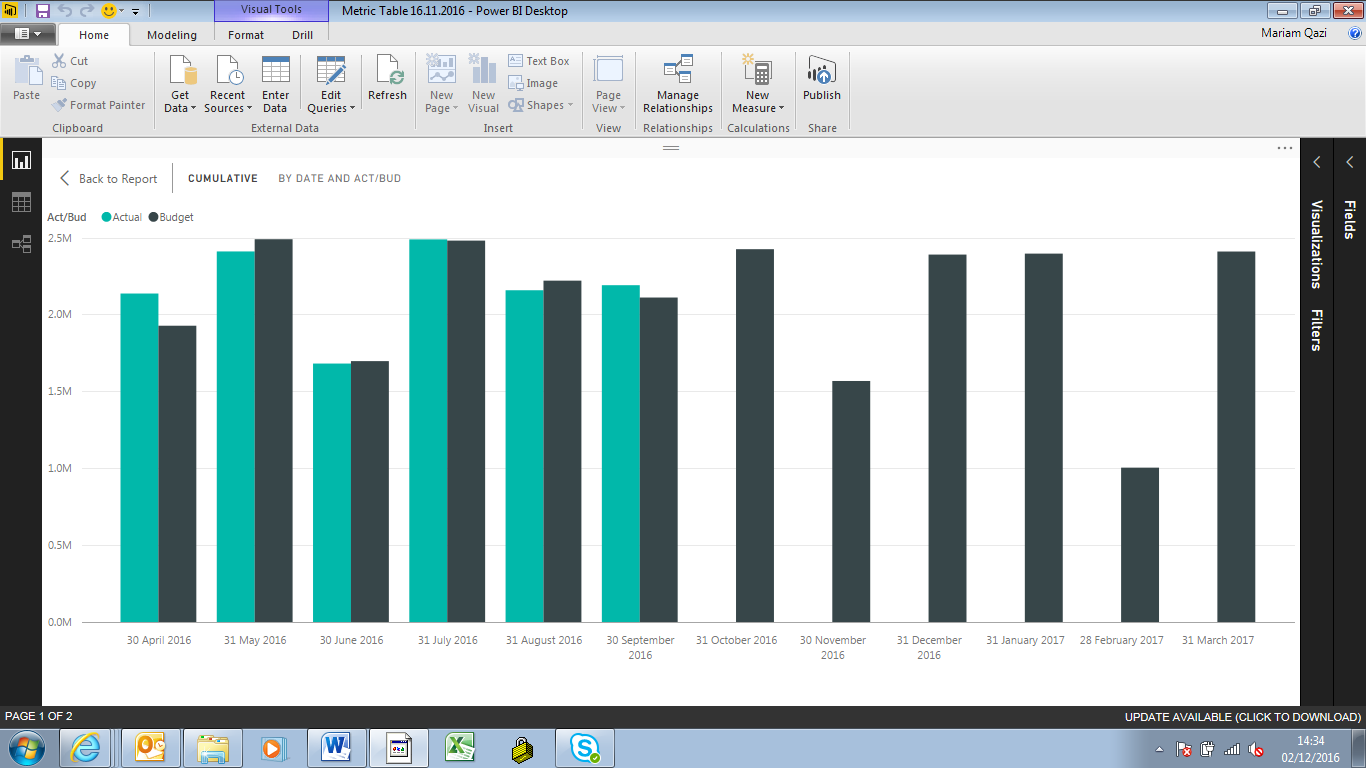
Task: Open the Format ribbon tab
Action: 246,35
